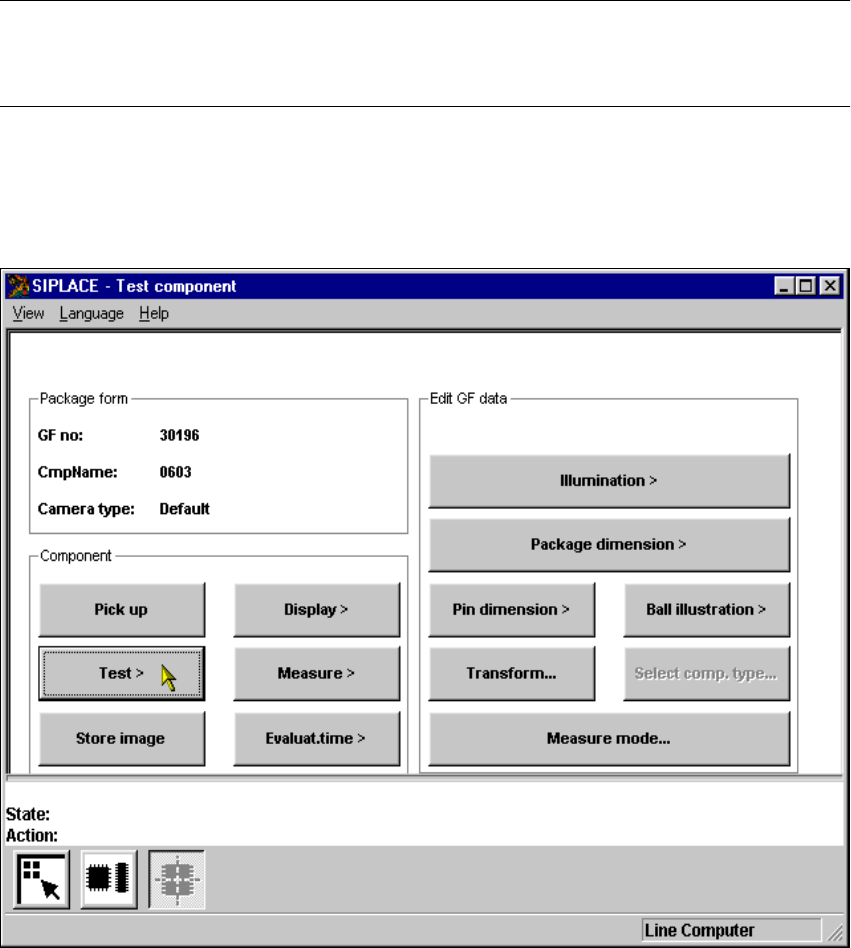This screenshot has height=948, width=851.
Task: Open the Measure mode... dialog
Action: point(609,738)
